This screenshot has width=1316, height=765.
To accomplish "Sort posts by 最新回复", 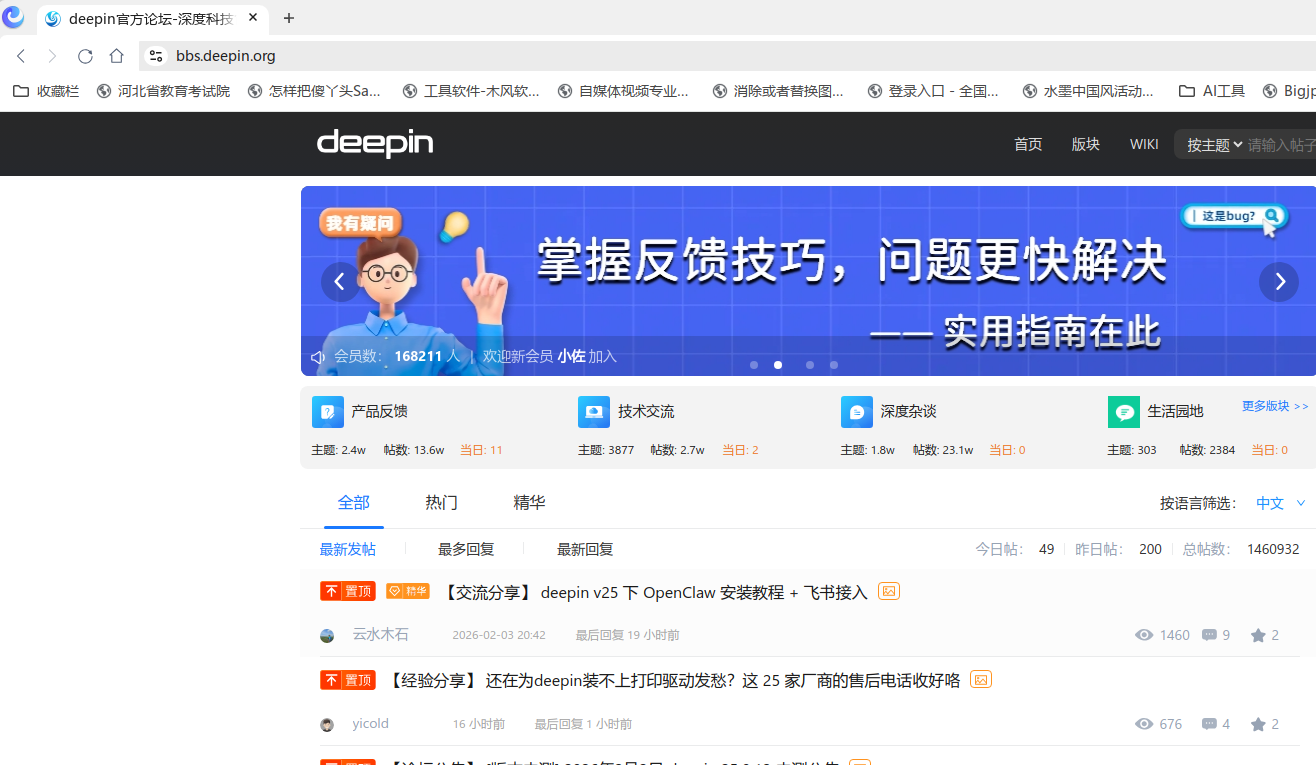I will [x=585, y=549].
